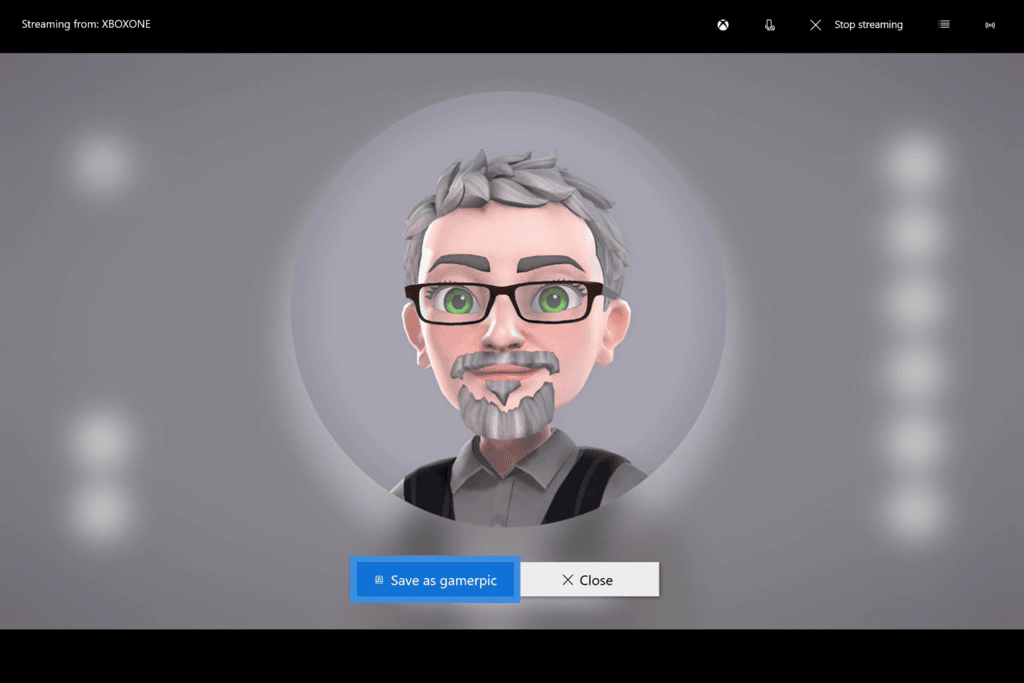
Task: Select the Xbox nexus logo on the toolbar
Action: 722,24
